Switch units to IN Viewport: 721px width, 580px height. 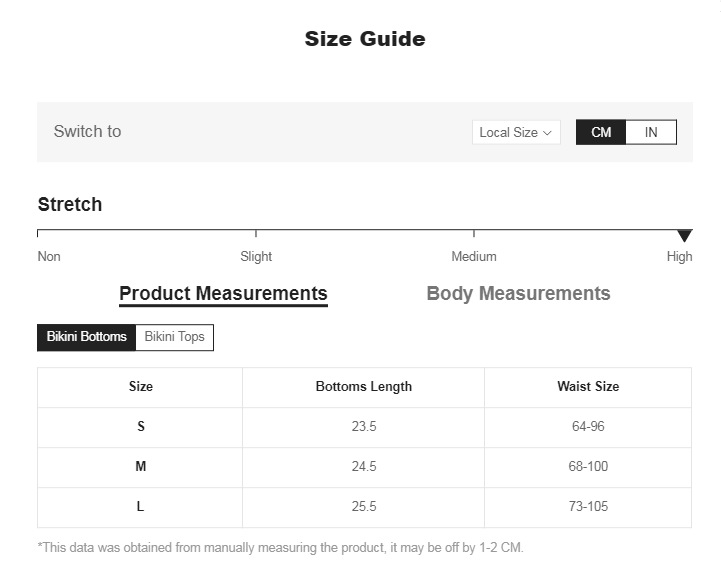click(x=651, y=132)
